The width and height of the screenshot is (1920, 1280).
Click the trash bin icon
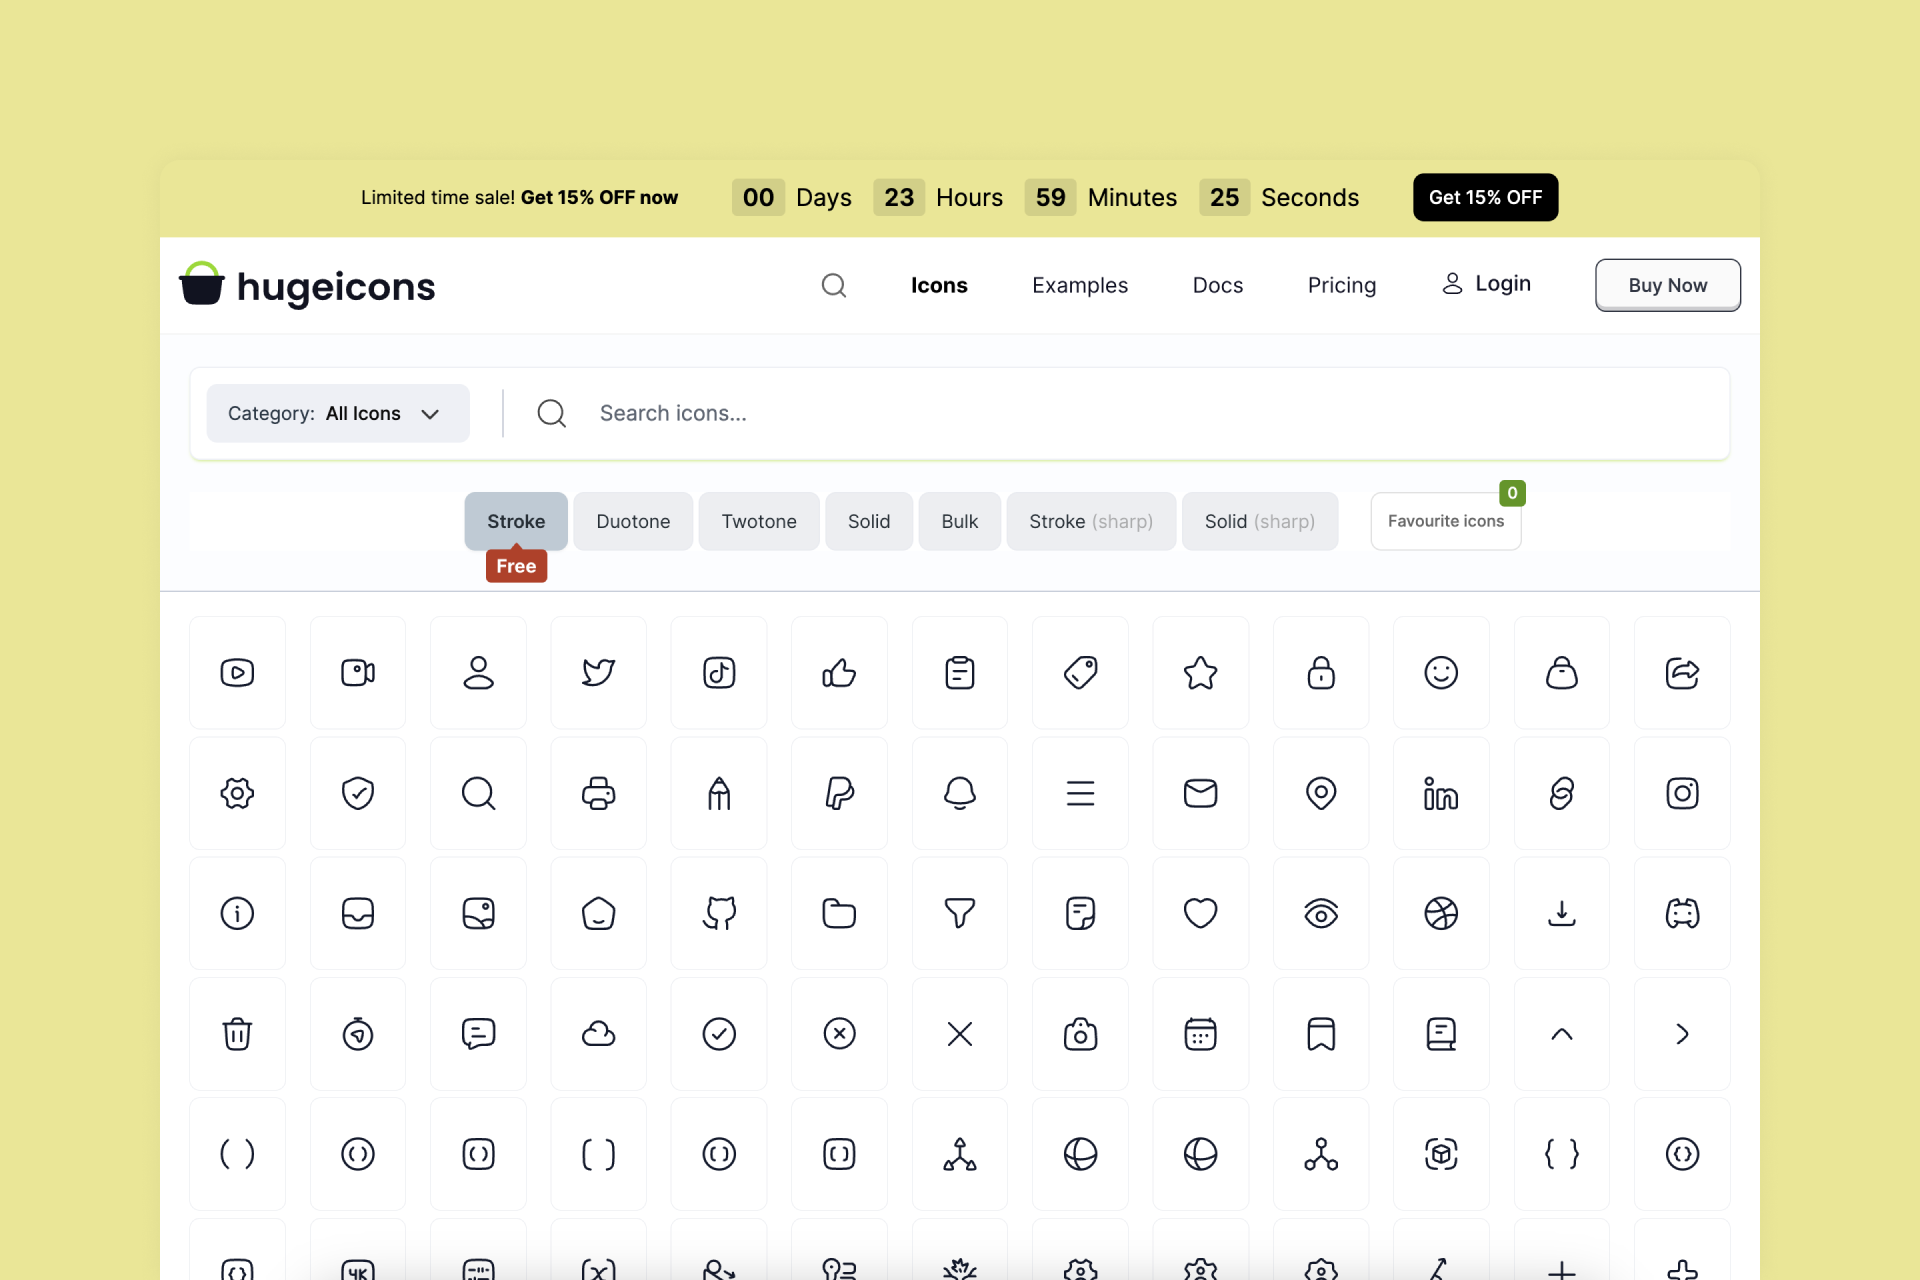(x=237, y=1034)
